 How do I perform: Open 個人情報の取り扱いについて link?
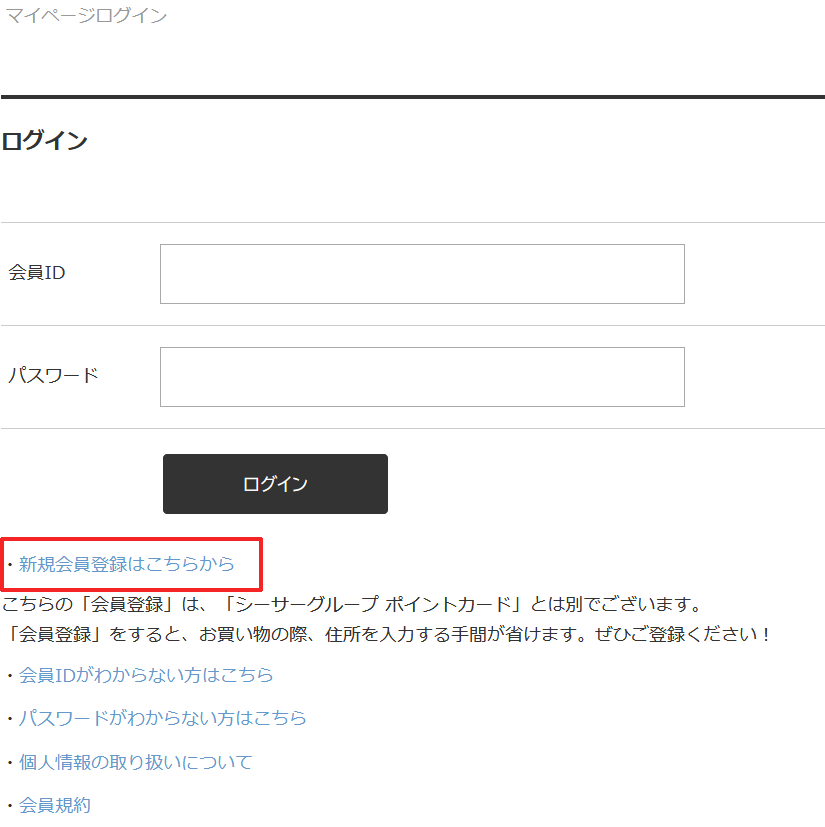click(135, 762)
